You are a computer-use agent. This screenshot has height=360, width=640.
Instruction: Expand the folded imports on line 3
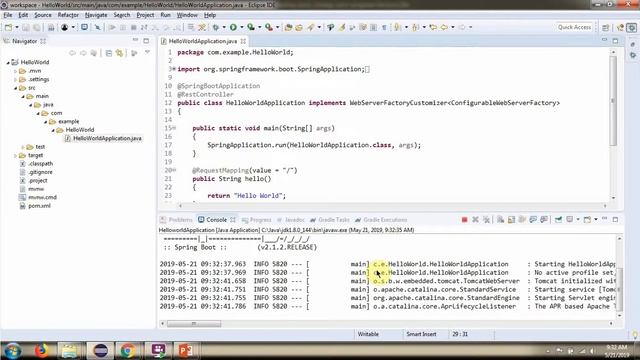(x=173, y=69)
